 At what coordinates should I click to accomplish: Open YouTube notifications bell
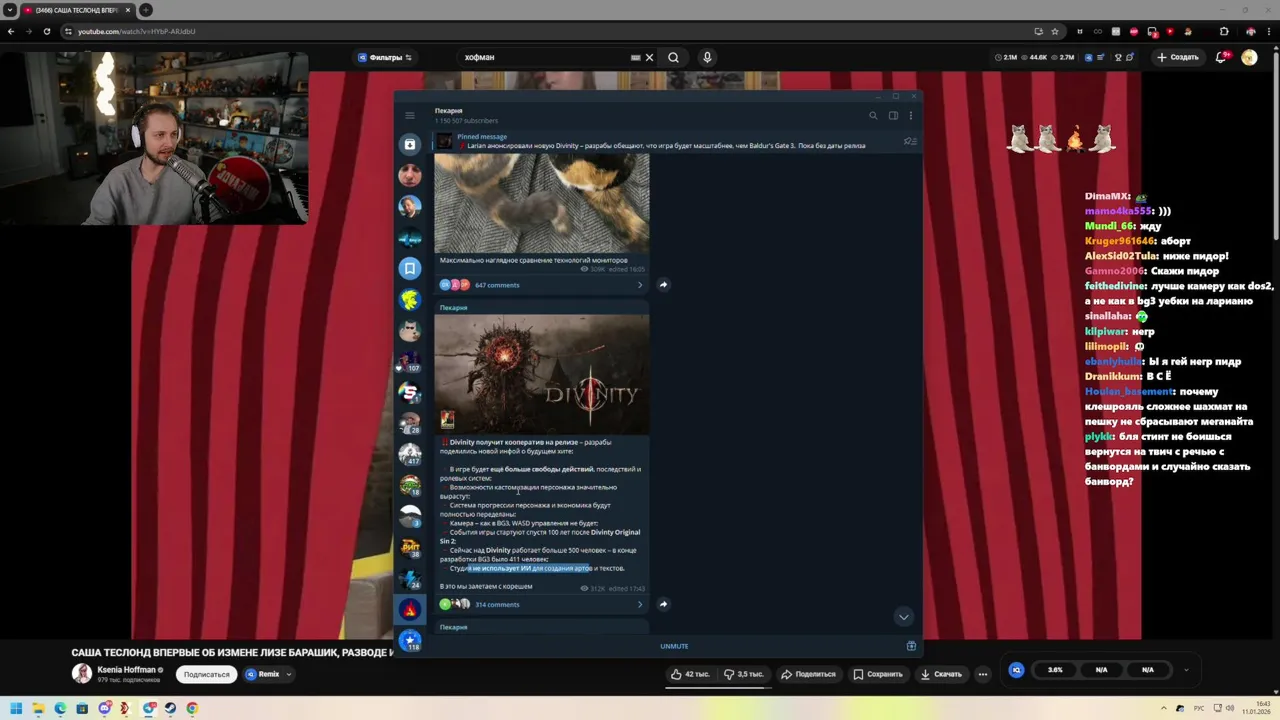click(1221, 57)
